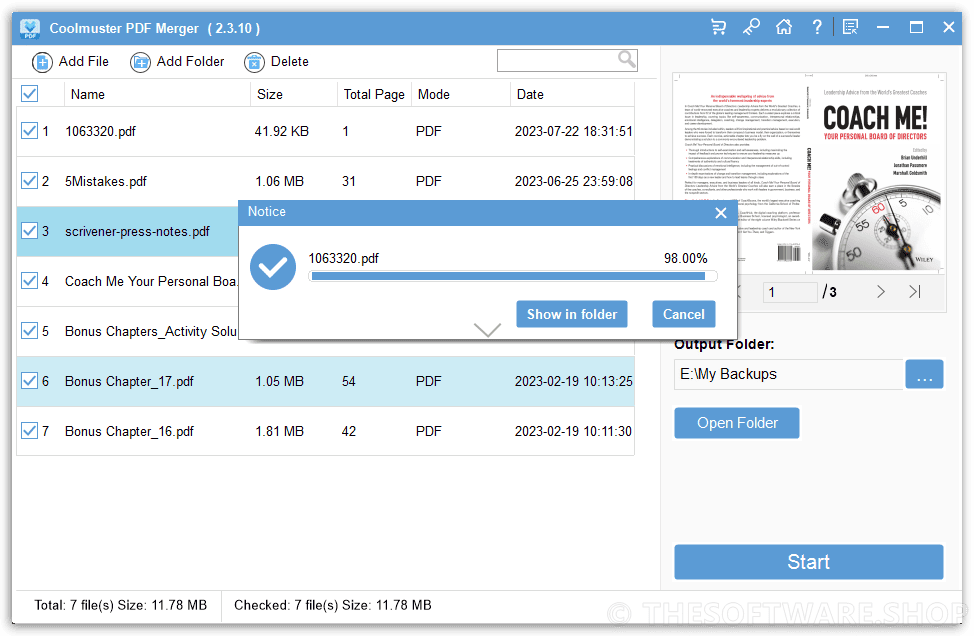Click the merge progress bar

513,276
